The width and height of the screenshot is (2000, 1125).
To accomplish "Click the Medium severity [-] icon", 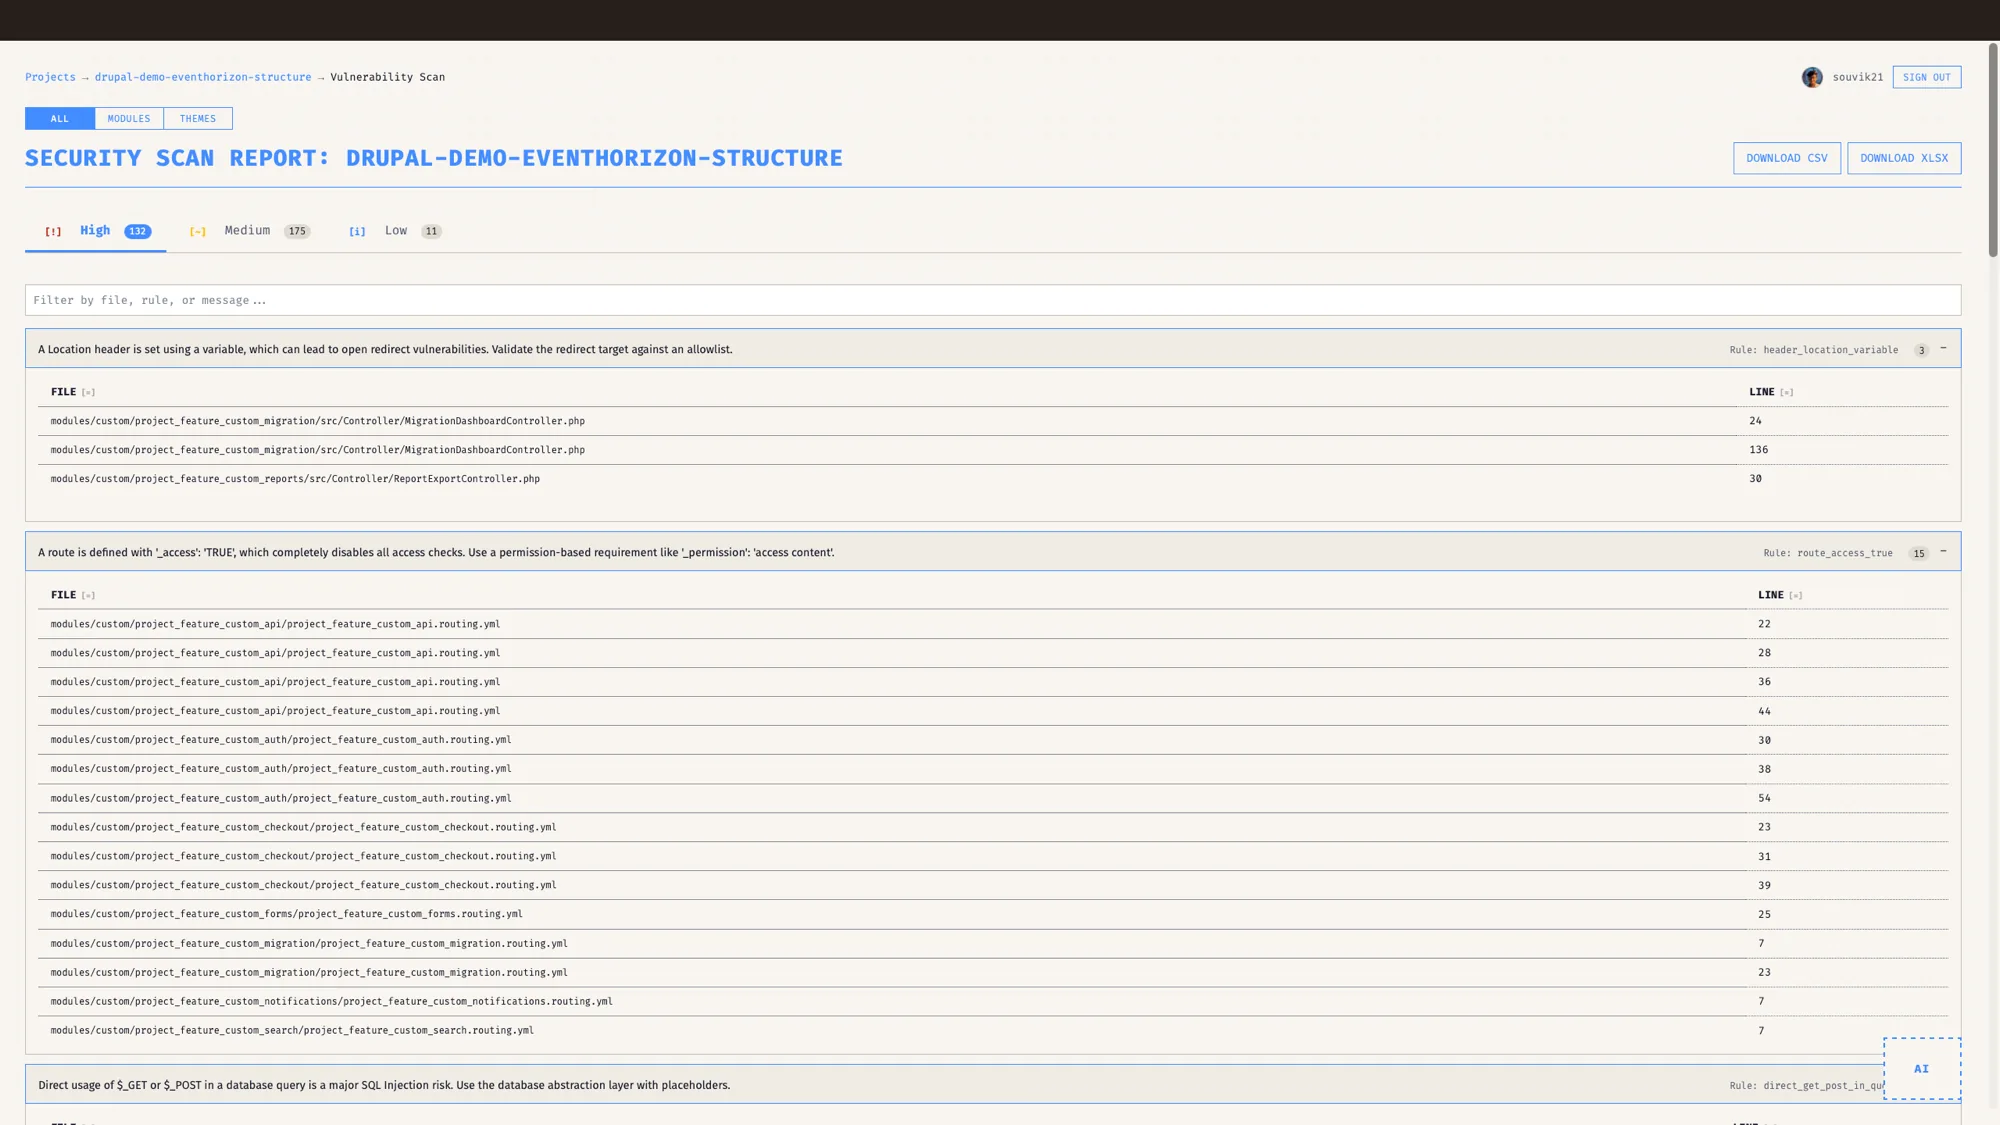I will tap(198, 232).
